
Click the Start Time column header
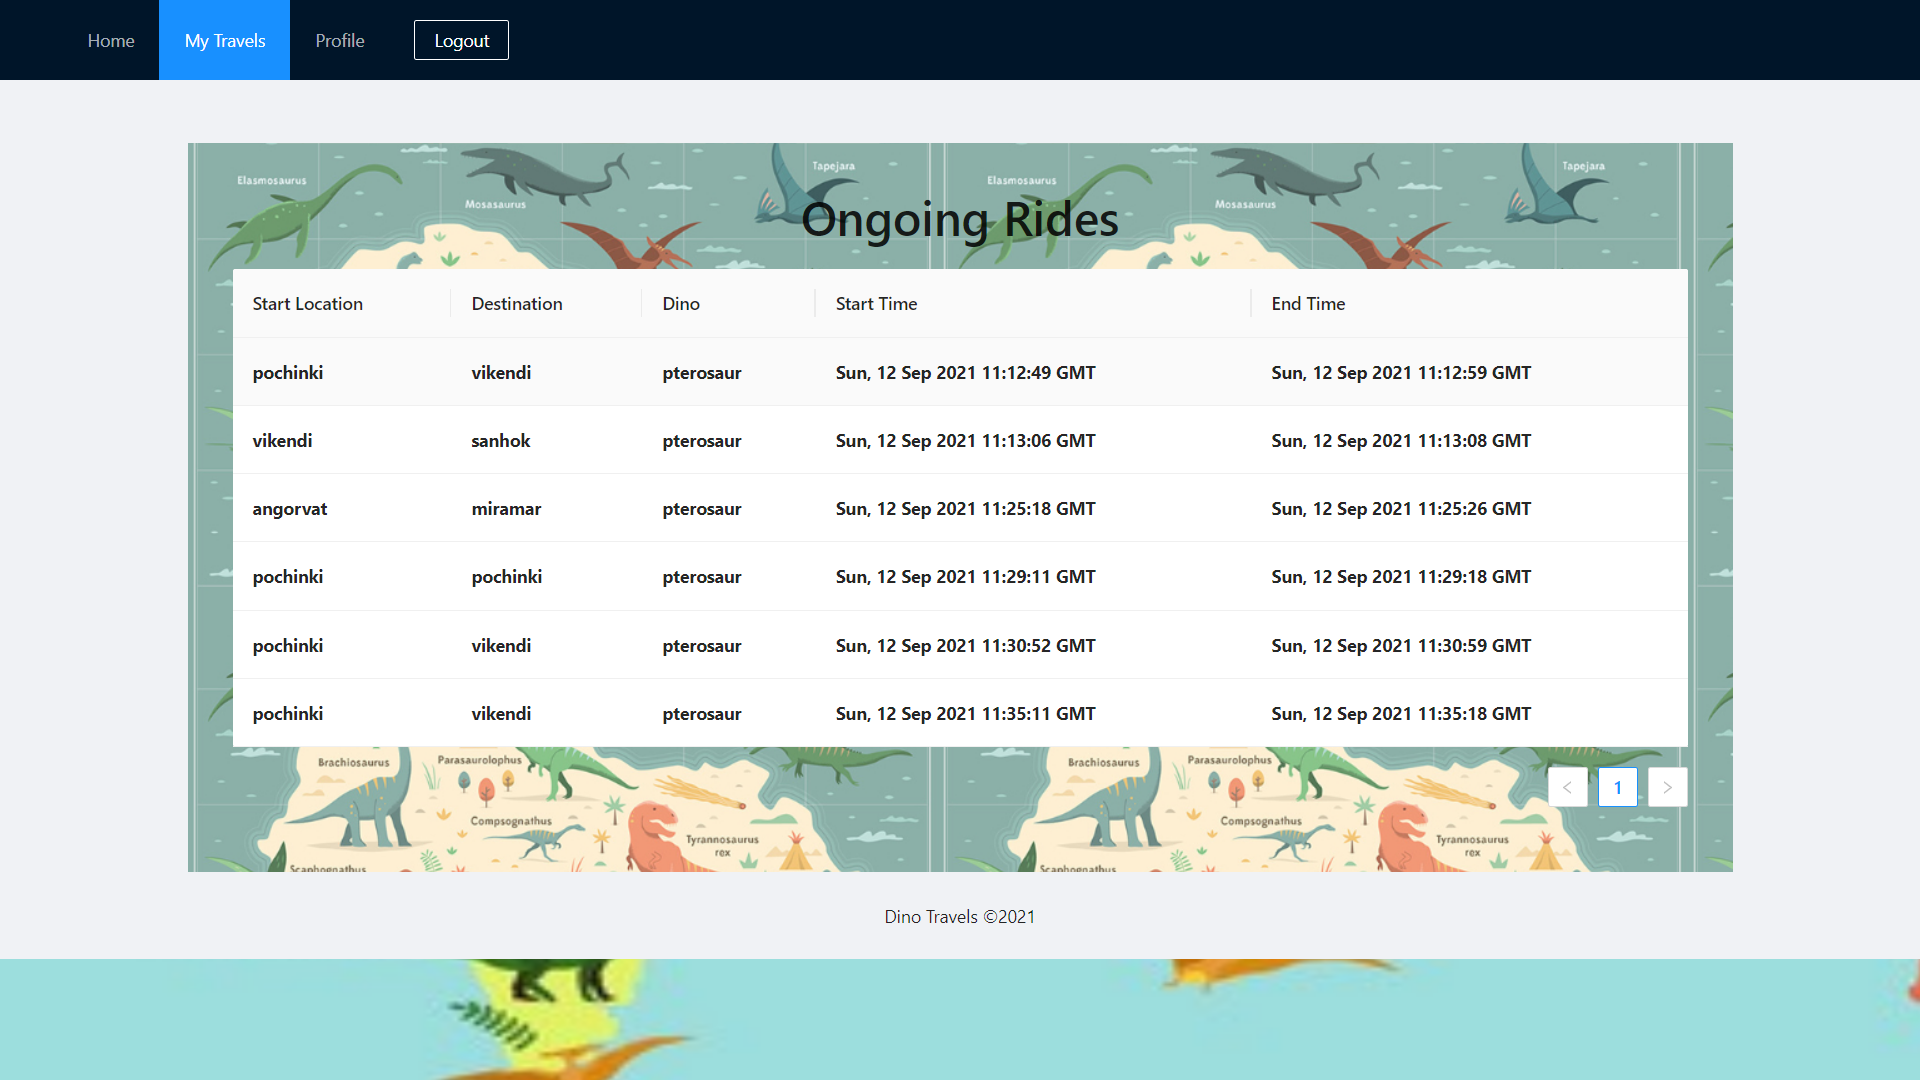[x=876, y=304]
